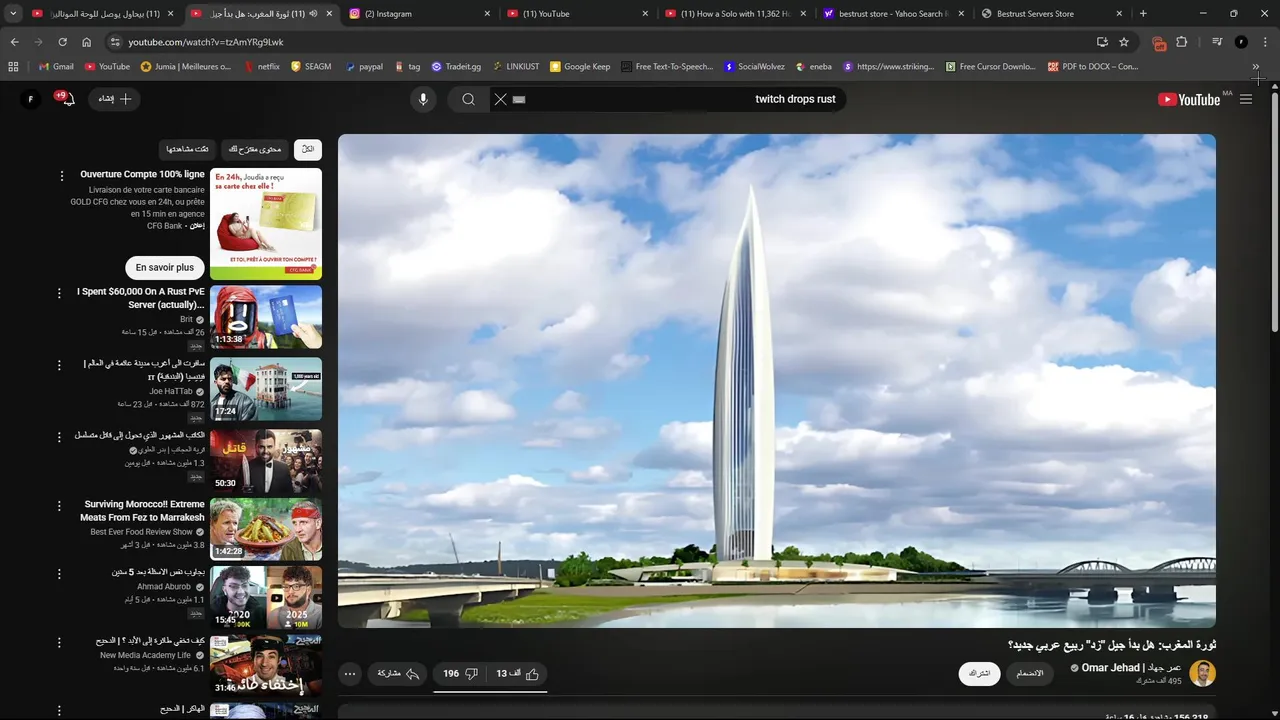This screenshot has height=720, width=1280.
Task: Open options for New Media Academy video
Action: tap(60, 642)
